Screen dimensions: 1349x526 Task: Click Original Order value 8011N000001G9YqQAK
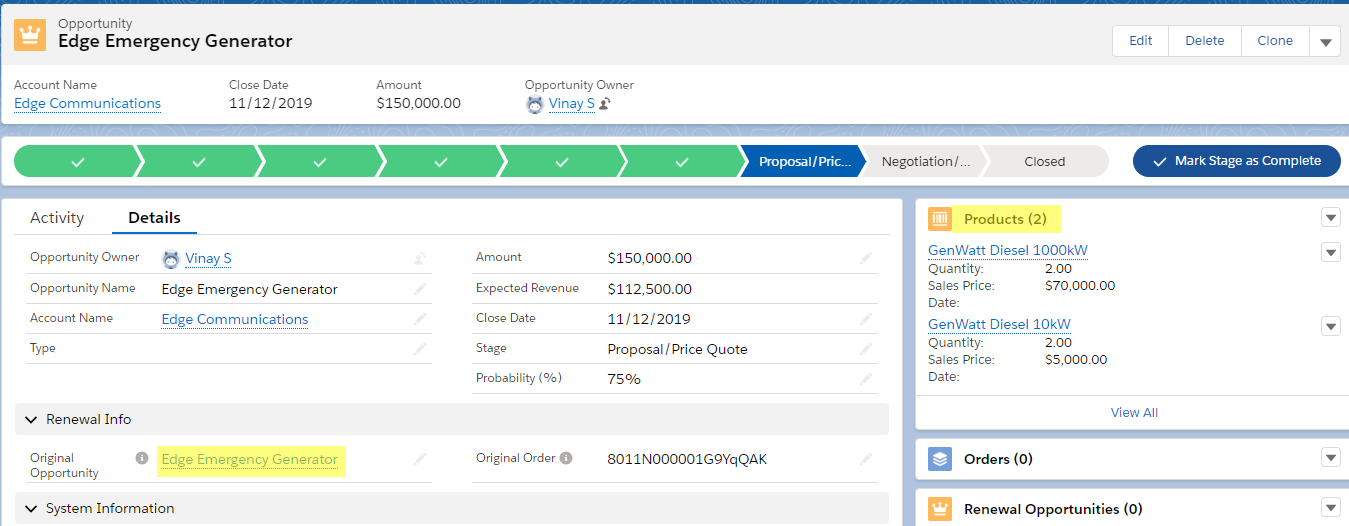pos(687,460)
